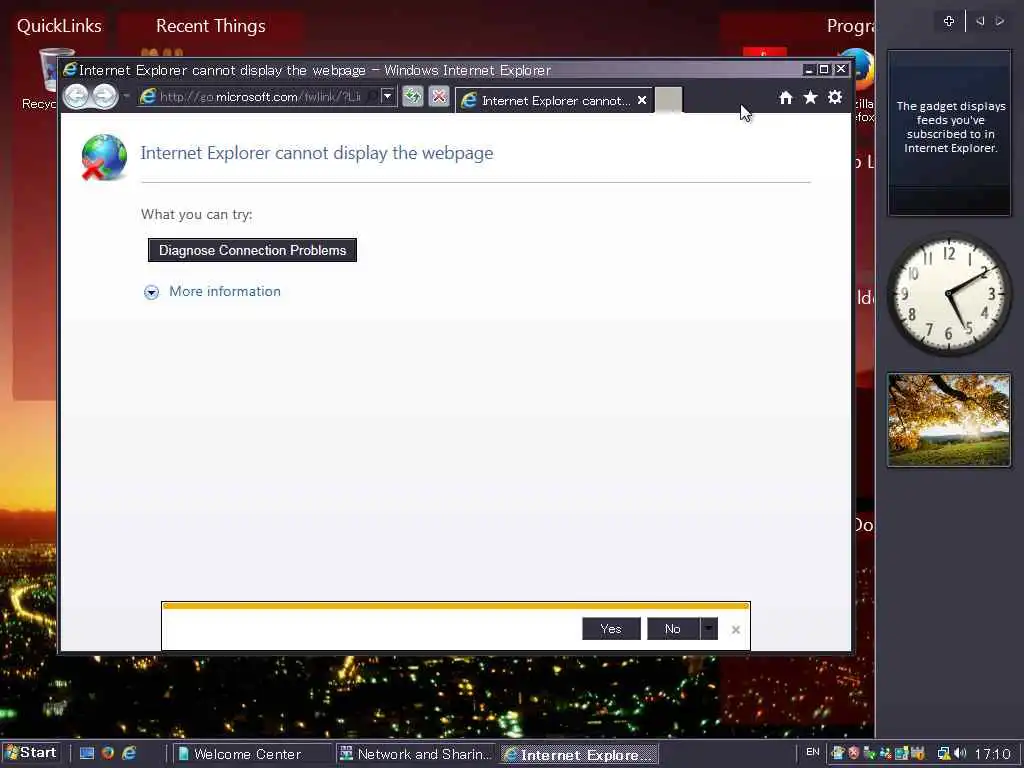The height and width of the screenshot is (768, 1024).
Task: Click the red Stop loading button
Action: (439, 97)
